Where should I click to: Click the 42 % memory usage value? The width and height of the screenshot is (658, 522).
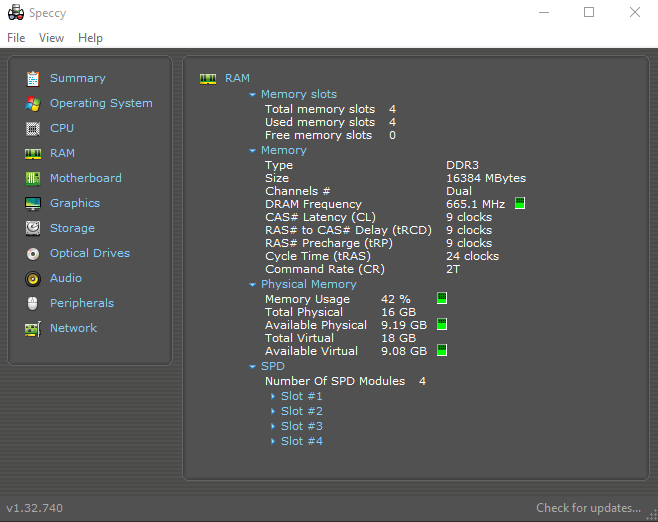pyautogui.click(x=395, y=299)
